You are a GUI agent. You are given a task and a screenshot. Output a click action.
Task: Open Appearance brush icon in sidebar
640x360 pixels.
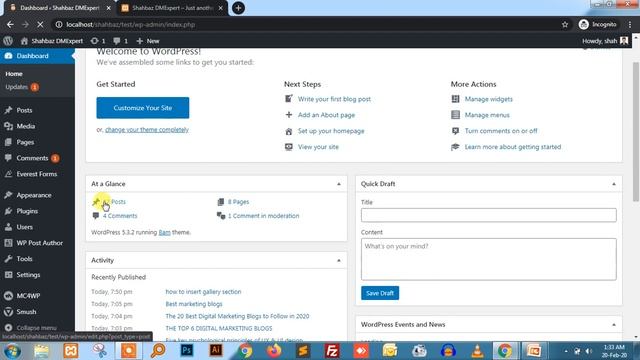pos(8,195)
